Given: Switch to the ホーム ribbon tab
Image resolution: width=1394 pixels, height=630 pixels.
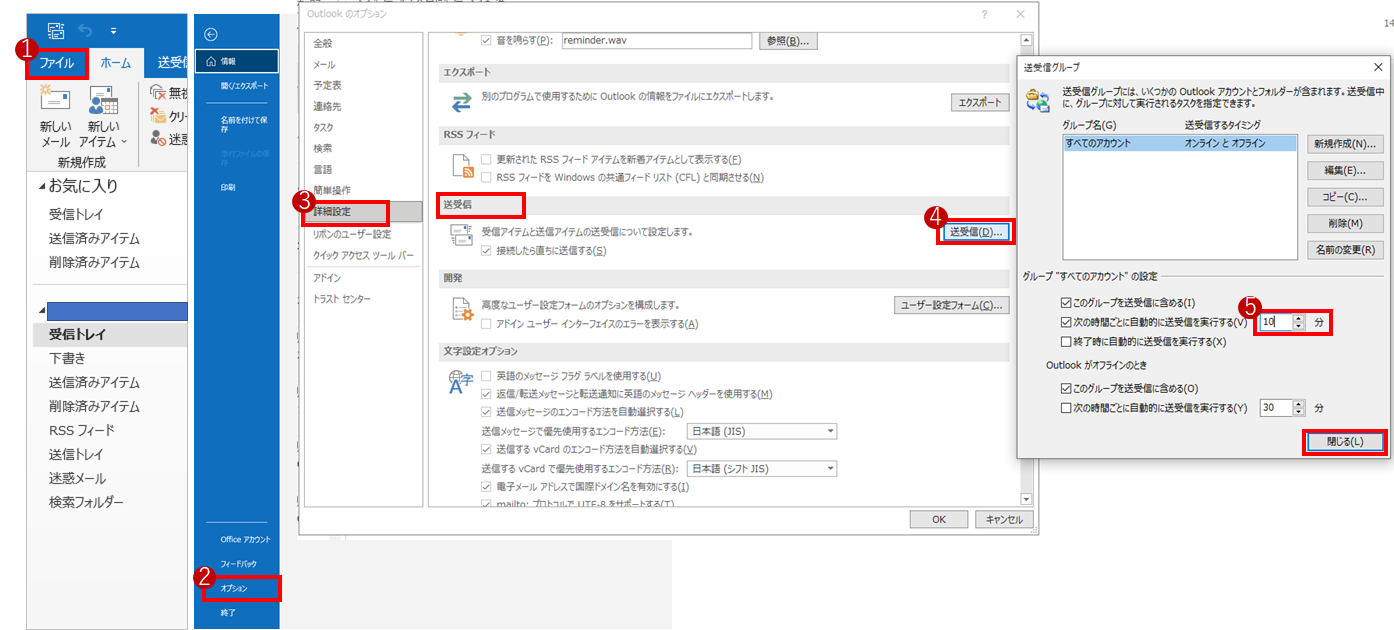Looking at the screenshot, I should 116,63.
